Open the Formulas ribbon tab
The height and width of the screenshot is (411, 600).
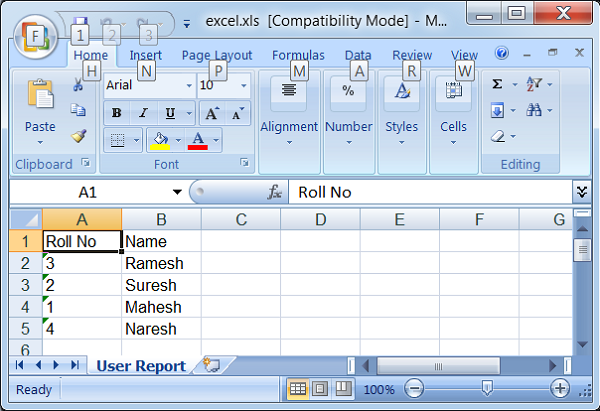298,56
